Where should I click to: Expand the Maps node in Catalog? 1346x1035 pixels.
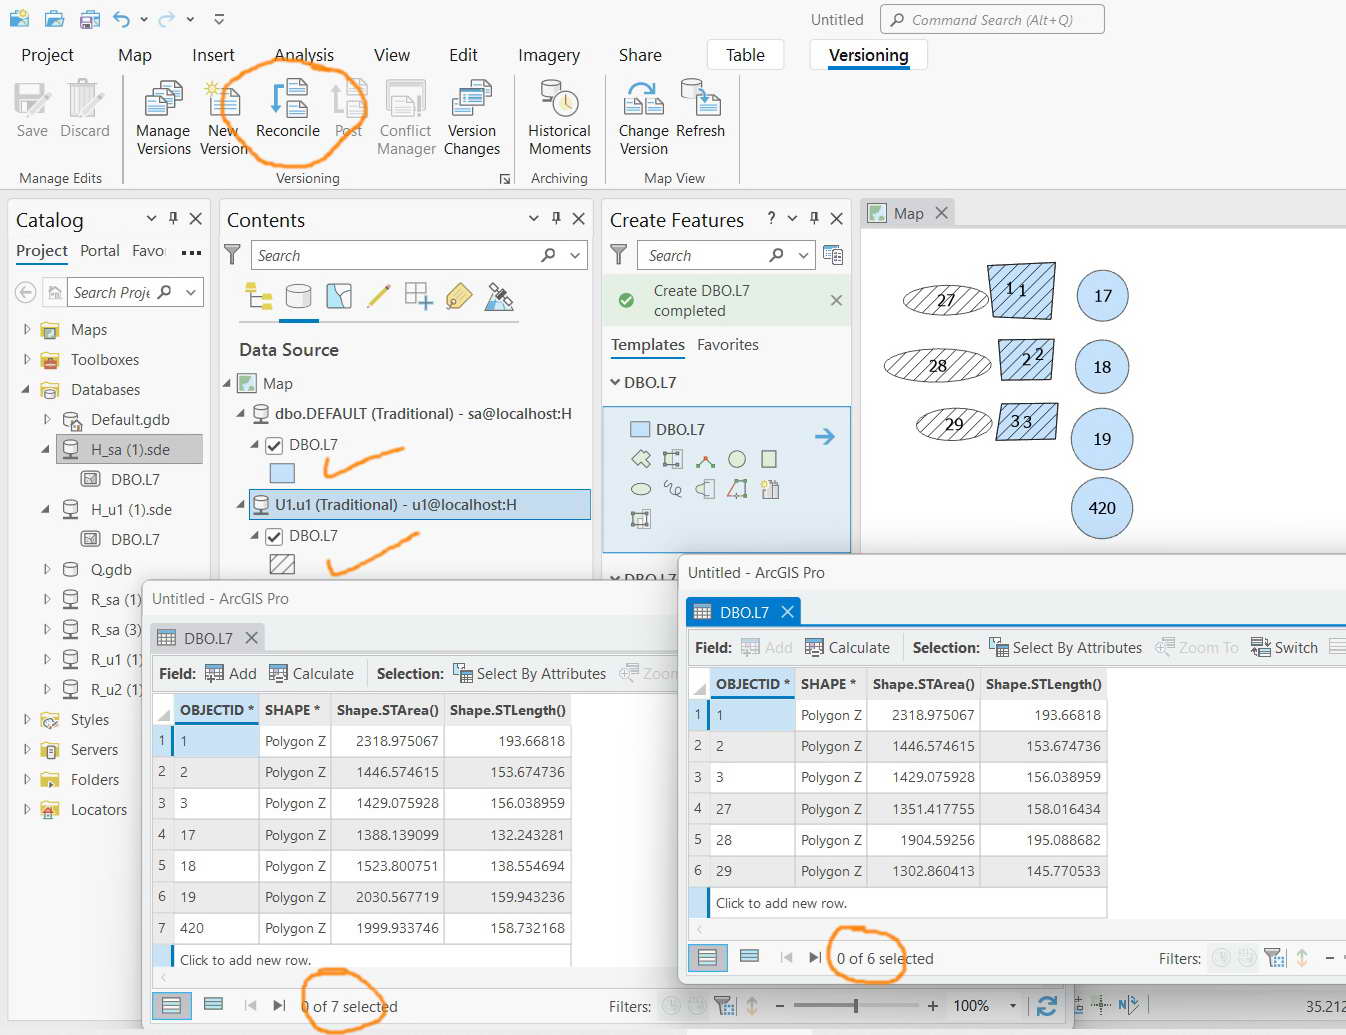[x=26, y=329]
